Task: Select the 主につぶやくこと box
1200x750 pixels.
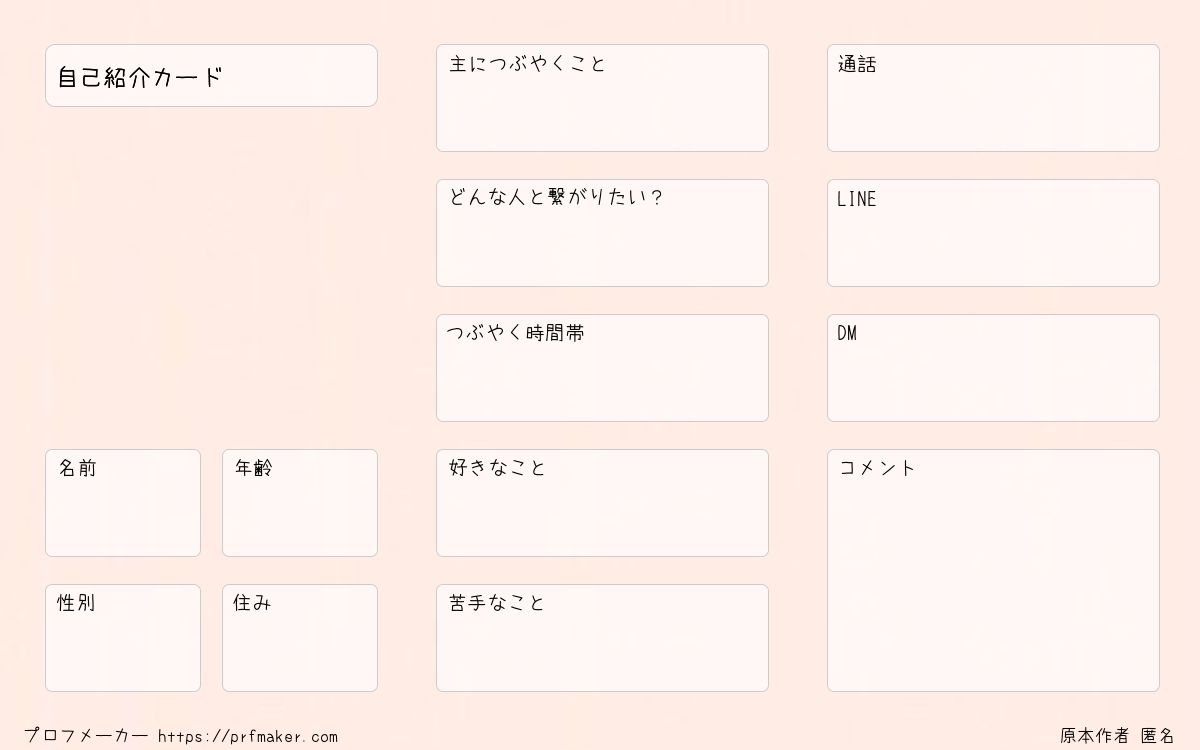Action: 602,98
